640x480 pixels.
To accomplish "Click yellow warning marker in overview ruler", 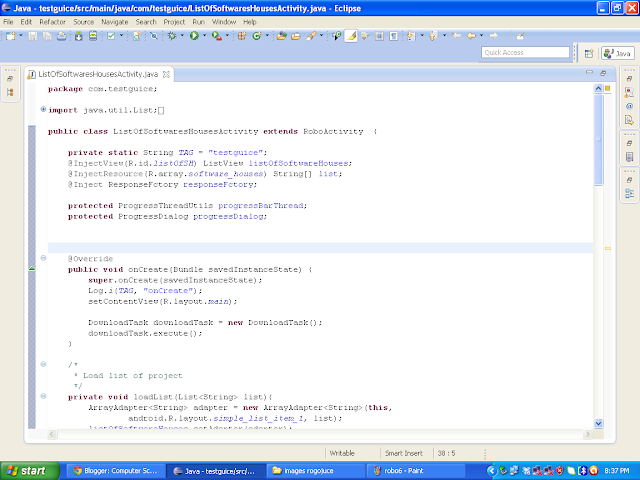I will pos(608,248).
